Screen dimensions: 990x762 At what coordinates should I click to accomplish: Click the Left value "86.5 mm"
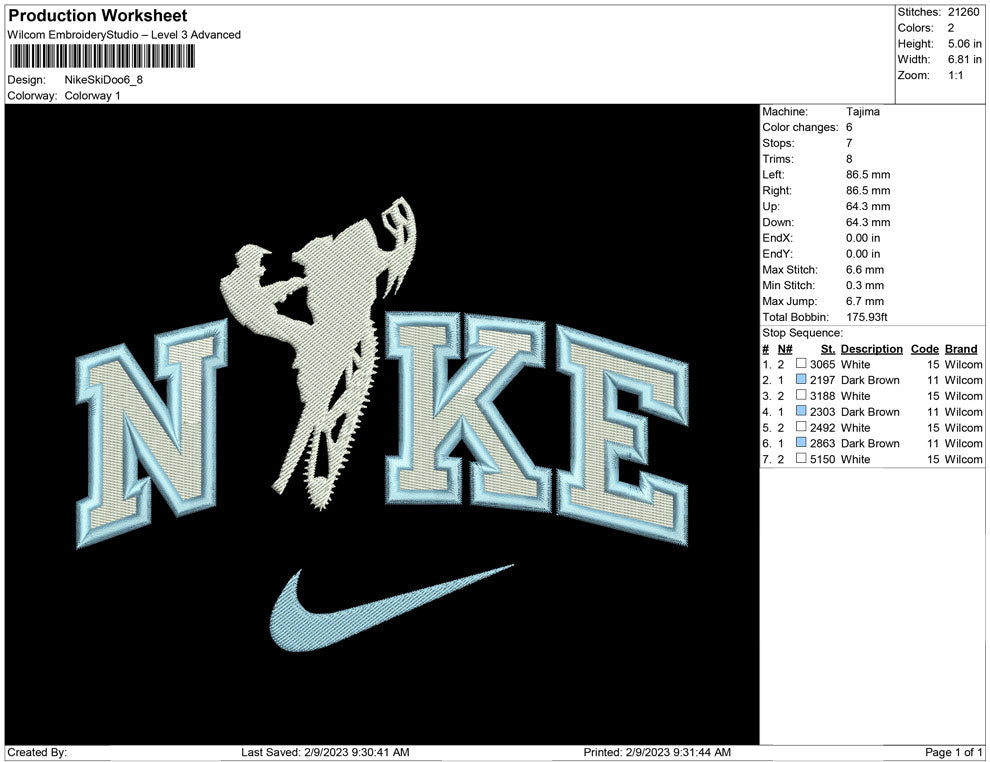[x=868, y=174]
